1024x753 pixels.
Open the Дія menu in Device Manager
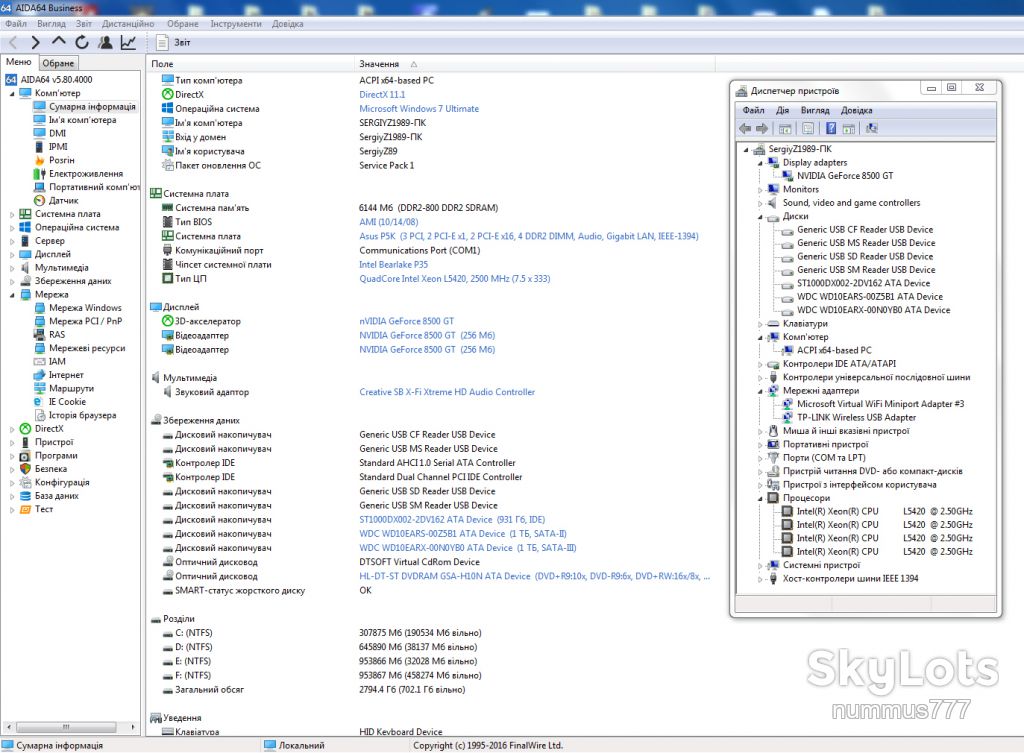(782, 110)
